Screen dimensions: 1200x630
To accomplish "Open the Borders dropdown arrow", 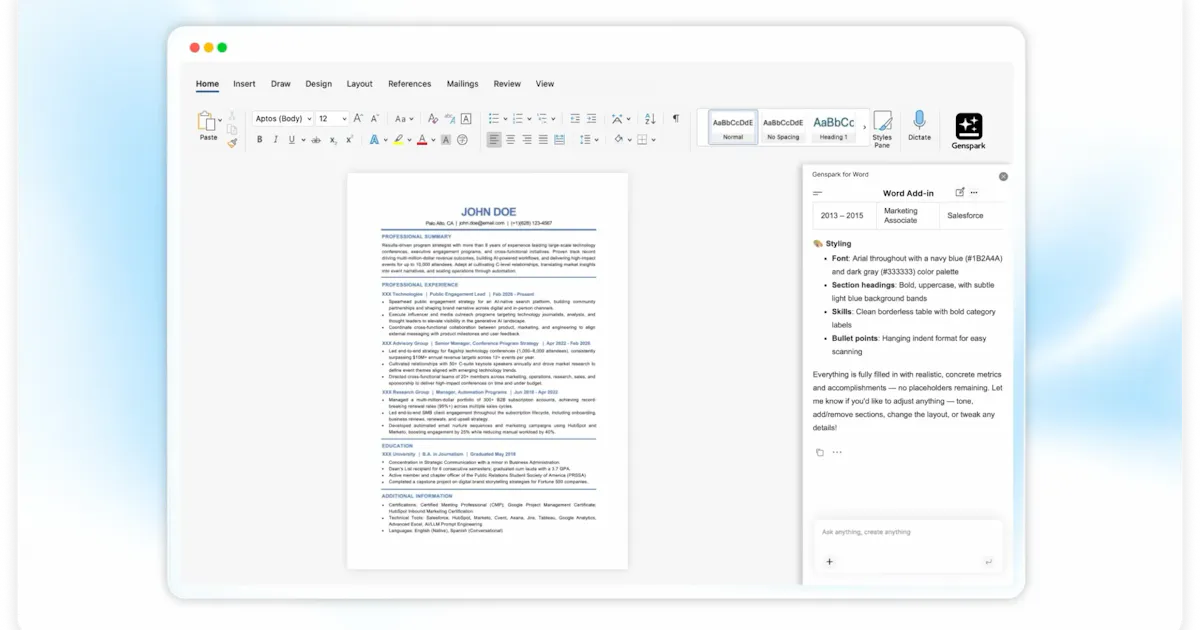I will [654, 140].
